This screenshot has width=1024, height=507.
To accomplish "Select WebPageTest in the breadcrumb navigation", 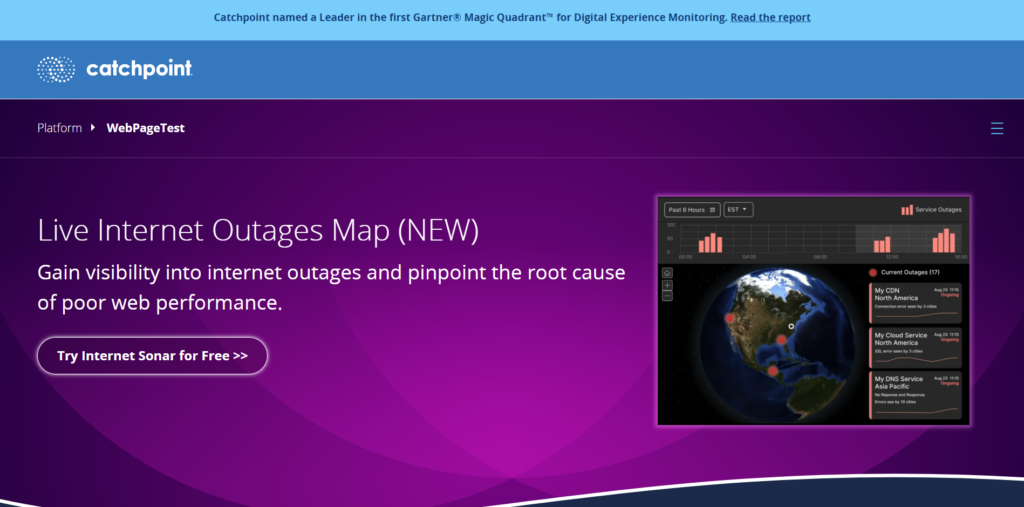I will tap(145, 128).
